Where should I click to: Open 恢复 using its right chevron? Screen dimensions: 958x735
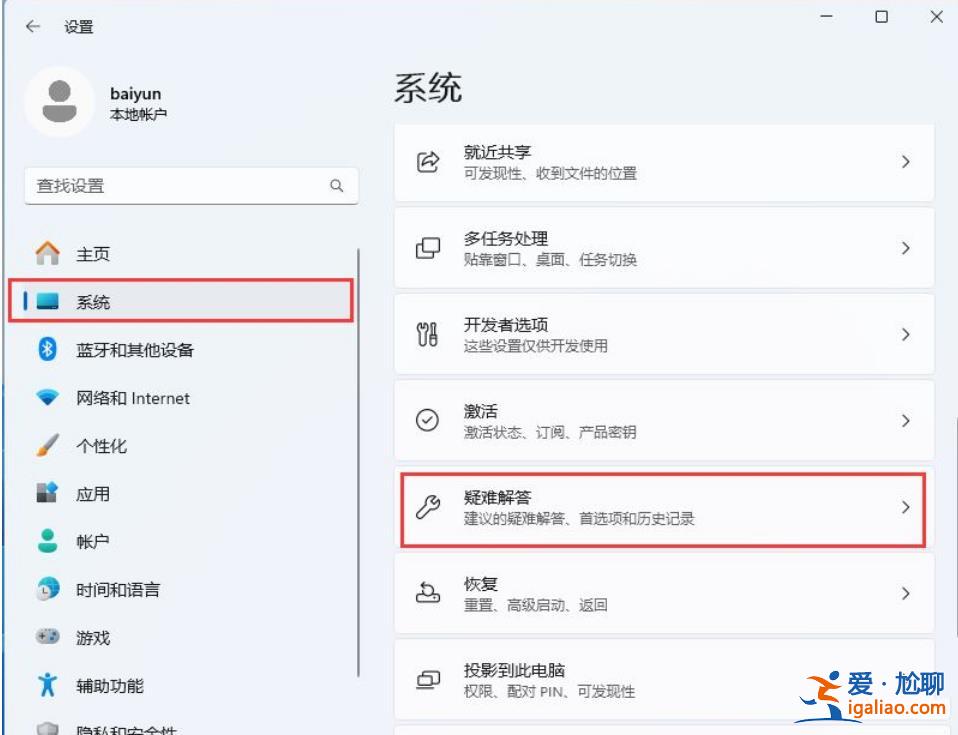[x=906, y=593]
